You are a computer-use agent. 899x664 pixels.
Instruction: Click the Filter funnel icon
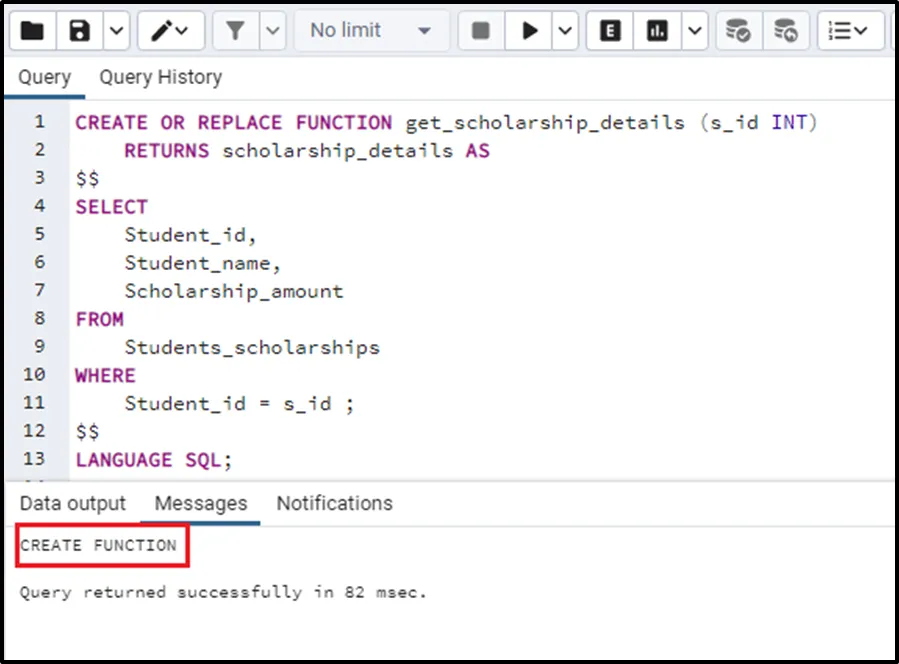(236, 31)
